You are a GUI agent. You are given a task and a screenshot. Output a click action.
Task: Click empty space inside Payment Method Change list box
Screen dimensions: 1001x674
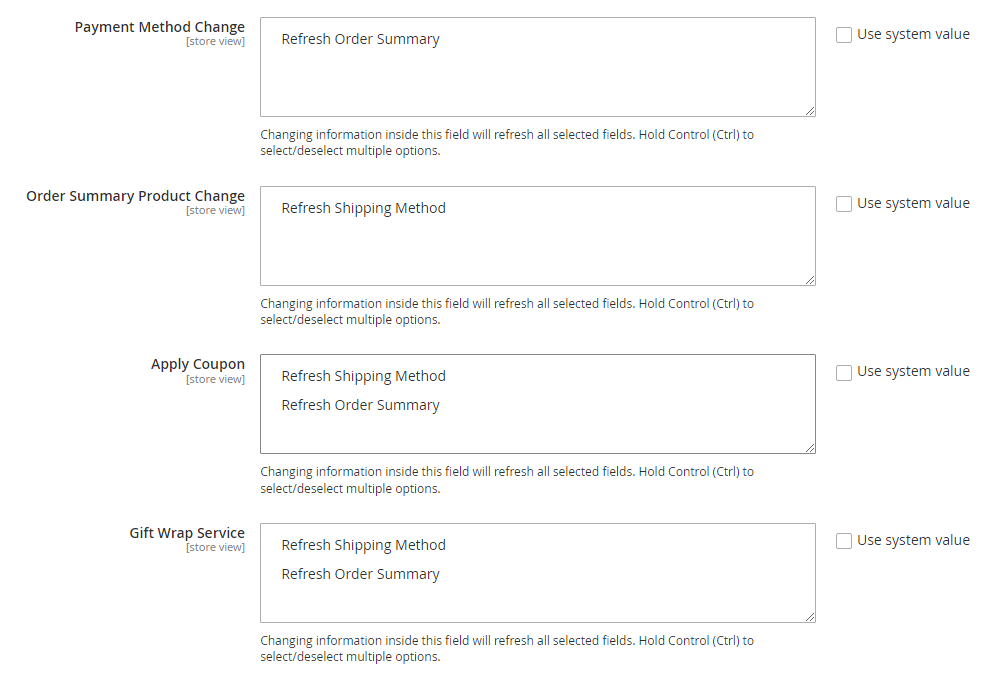[x=537, y=85]
